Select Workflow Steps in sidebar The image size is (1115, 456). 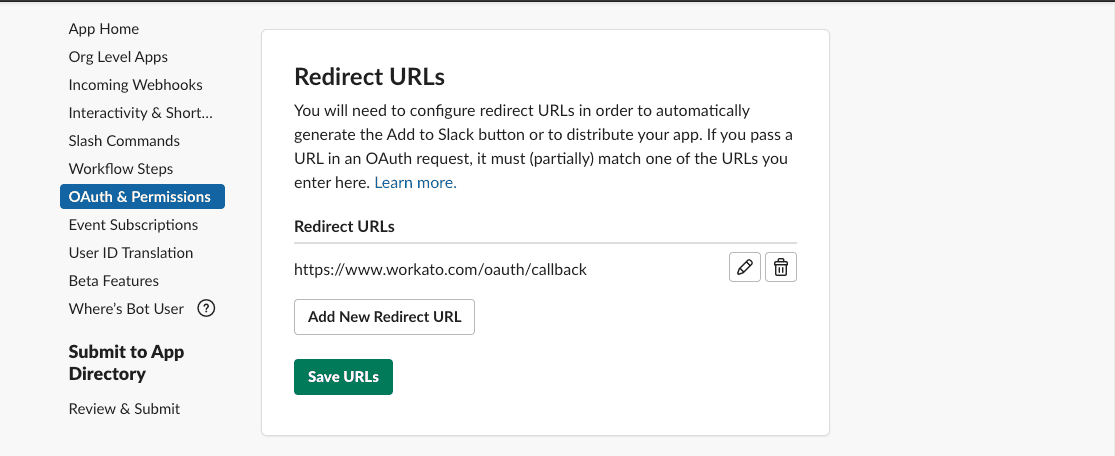pyautogui.click(x=121, y=169)
